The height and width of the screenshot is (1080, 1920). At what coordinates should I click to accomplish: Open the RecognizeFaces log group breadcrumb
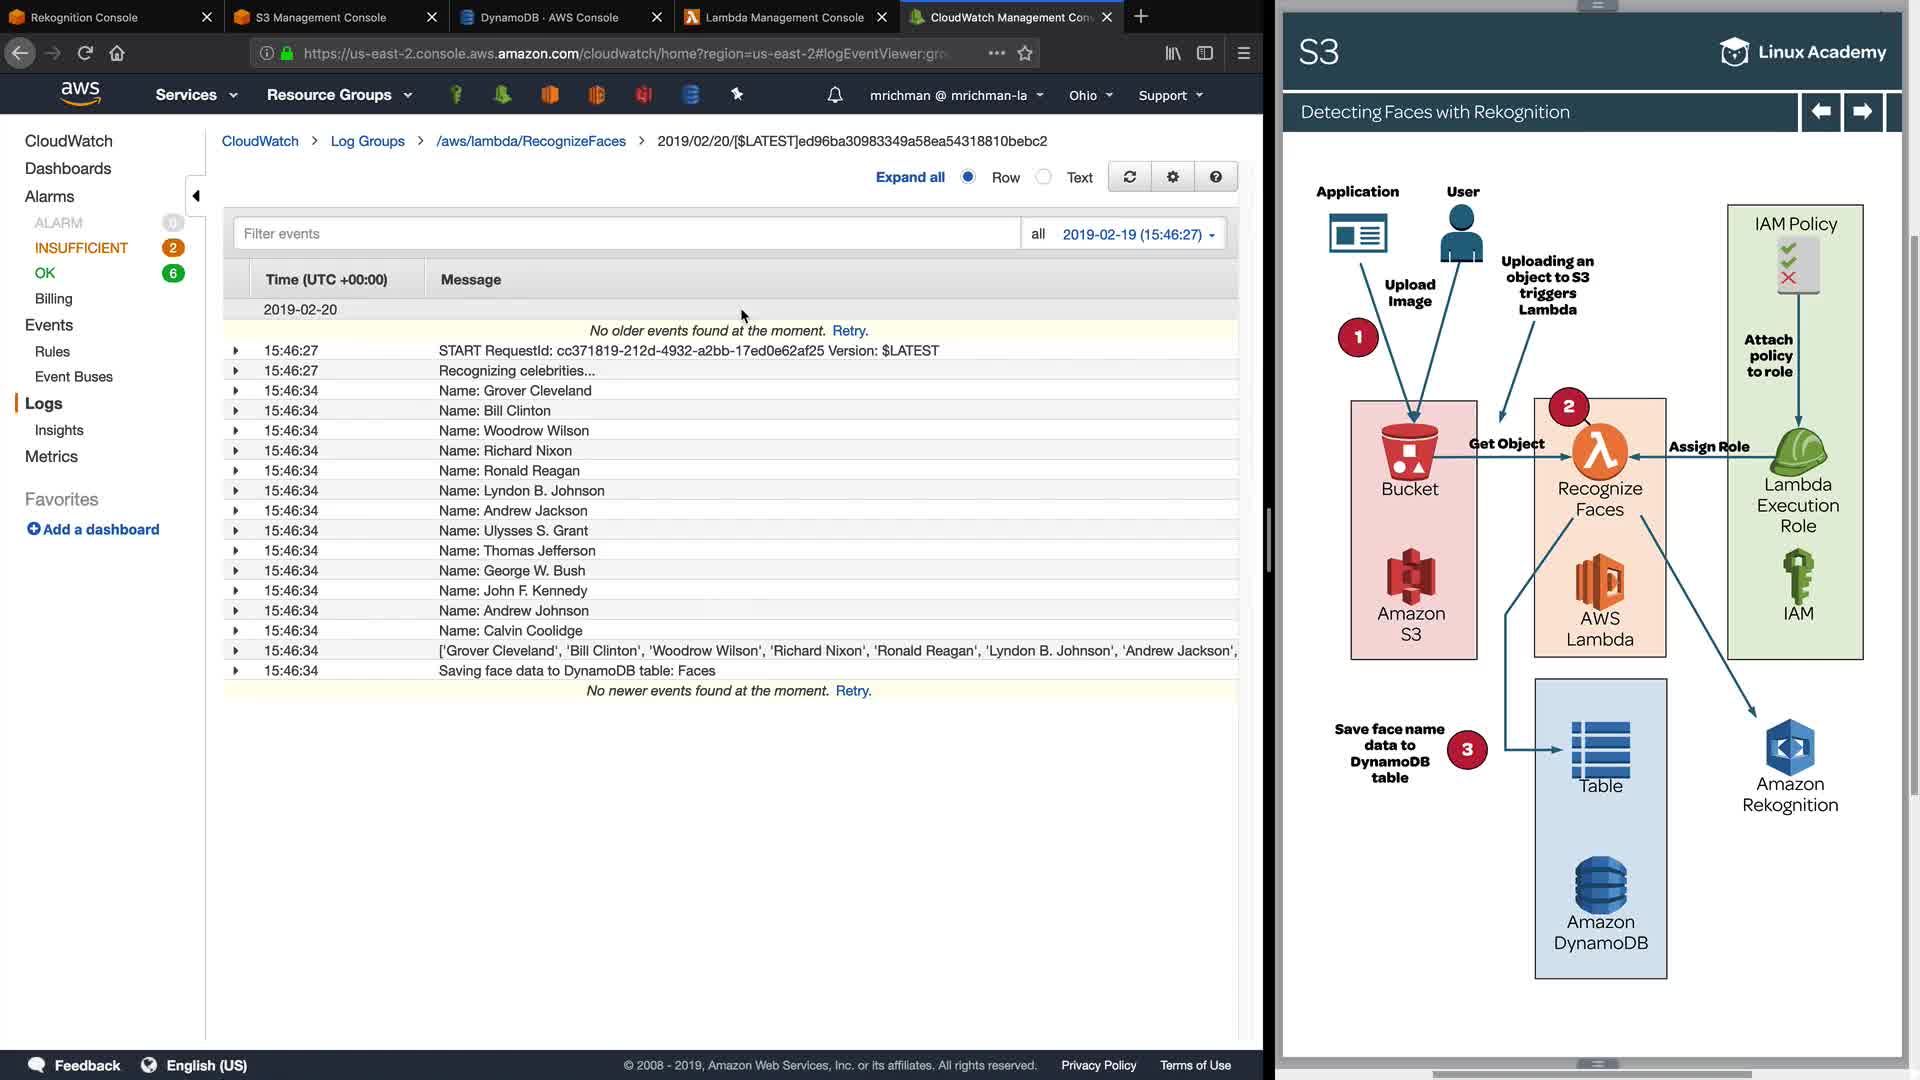[x=531, y=141]
